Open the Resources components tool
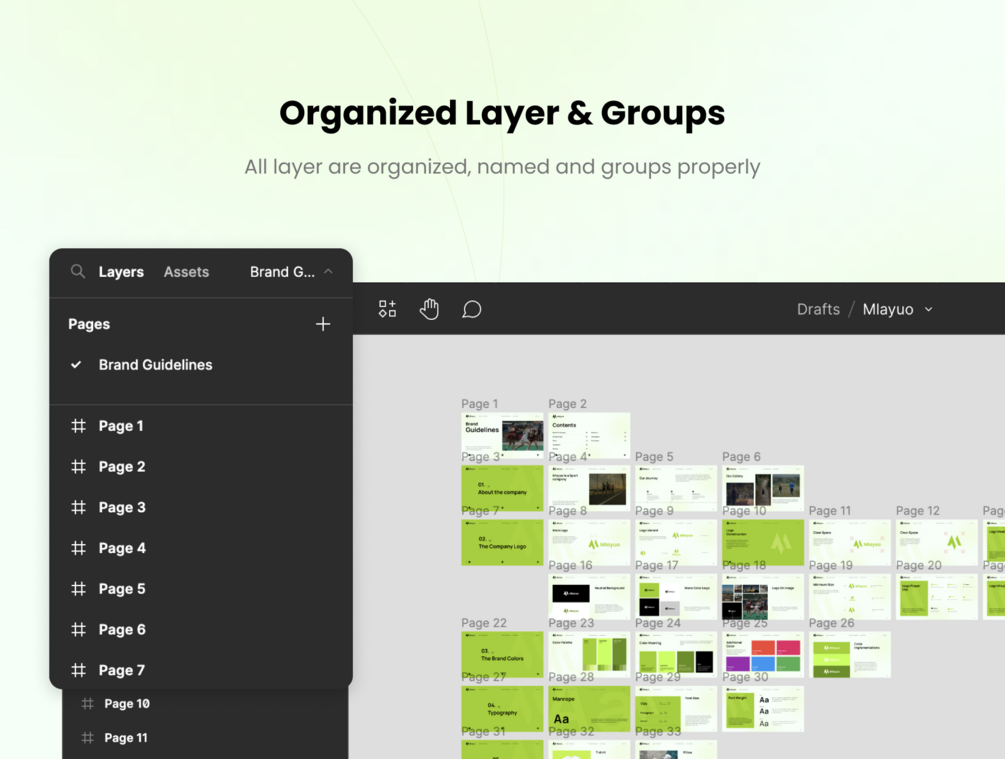Screen dimensions: 1005x759 (x=387, y=309)
